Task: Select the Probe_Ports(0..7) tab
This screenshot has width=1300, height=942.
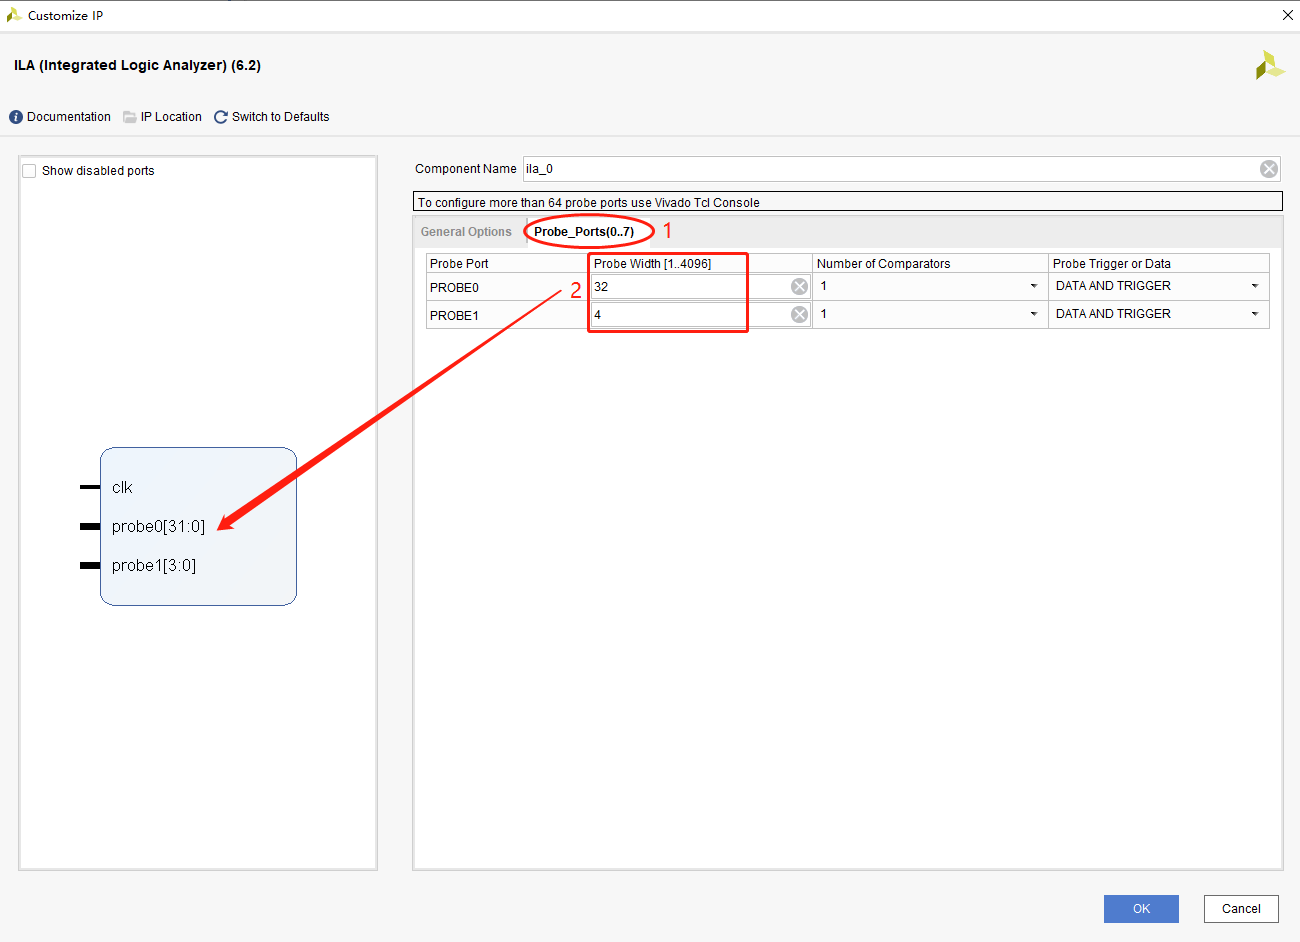Action: pyautogui.click(x=584, y=232)
